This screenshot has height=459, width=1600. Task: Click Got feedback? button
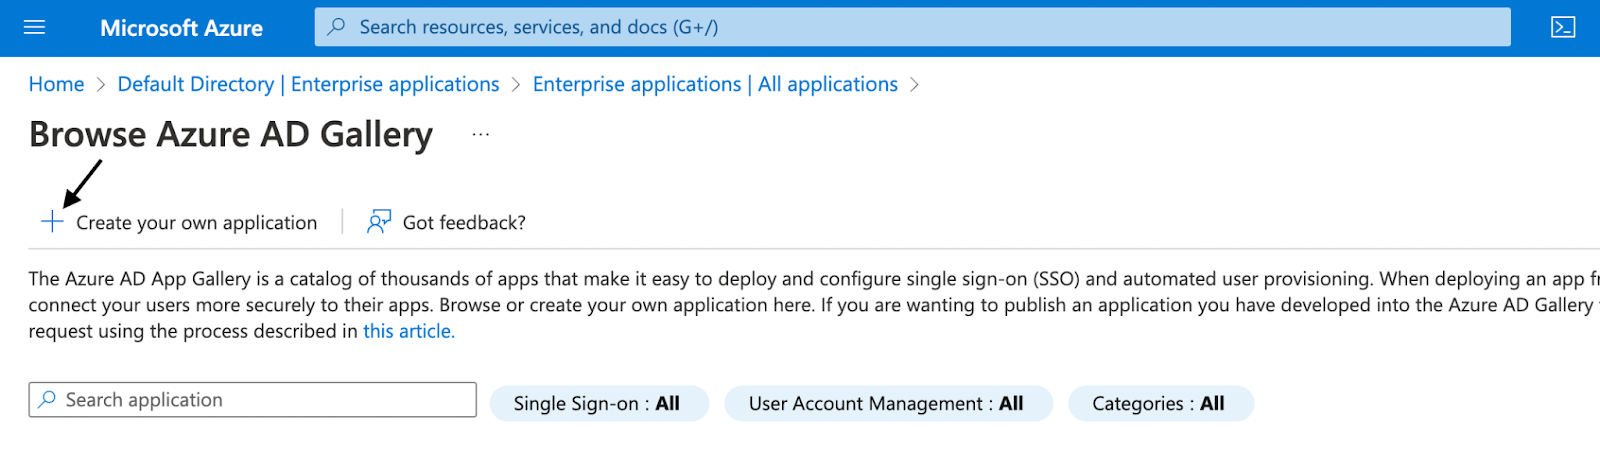tap(463, 223)
